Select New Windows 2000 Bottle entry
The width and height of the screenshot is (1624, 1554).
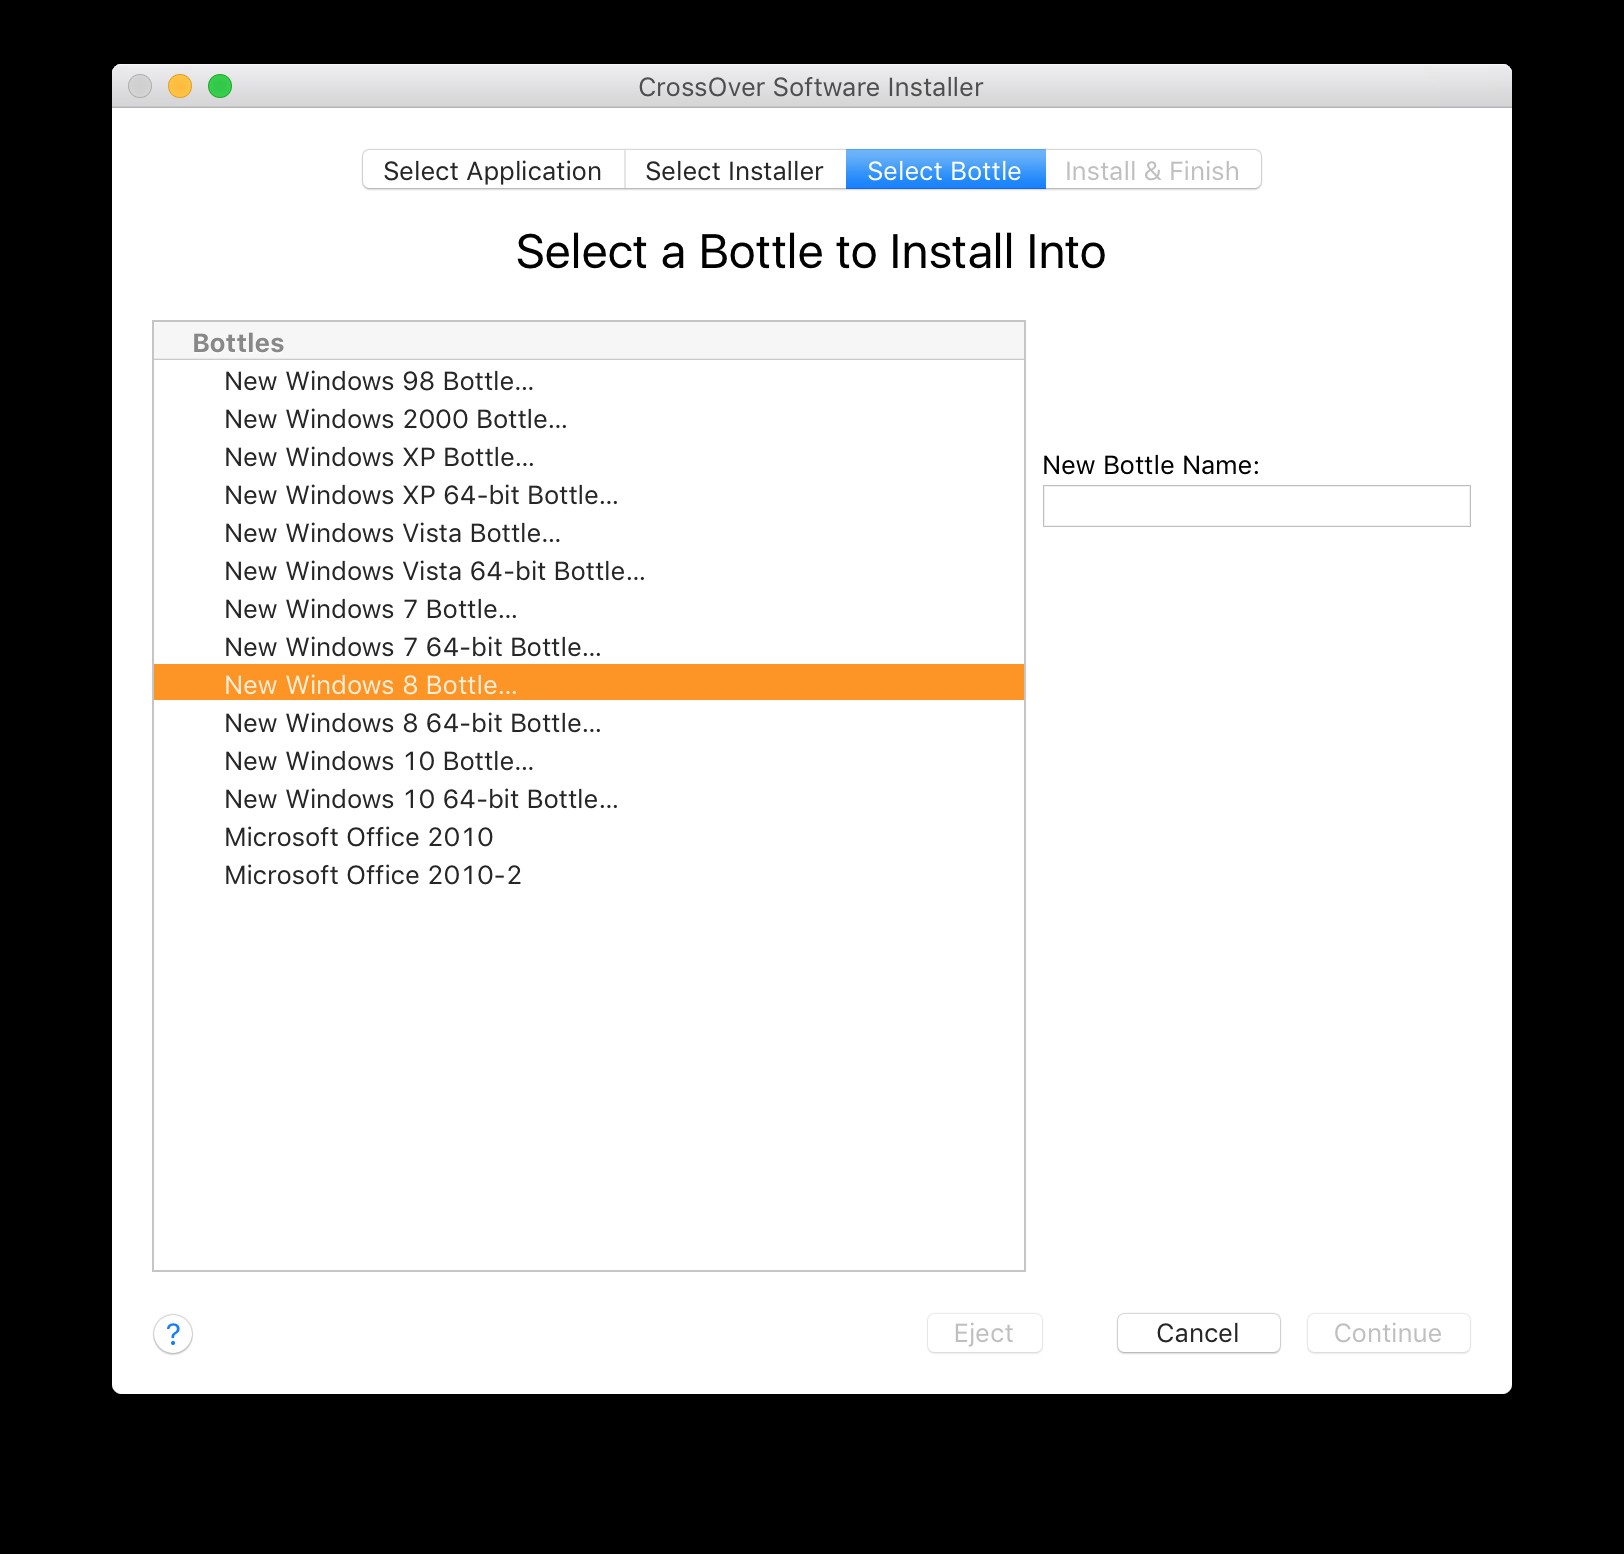395,419
